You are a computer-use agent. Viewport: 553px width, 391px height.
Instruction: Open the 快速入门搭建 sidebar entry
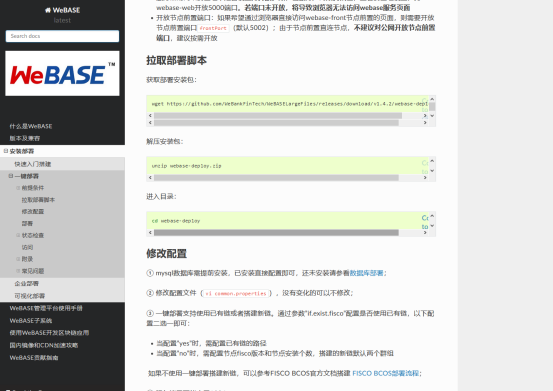33,164
